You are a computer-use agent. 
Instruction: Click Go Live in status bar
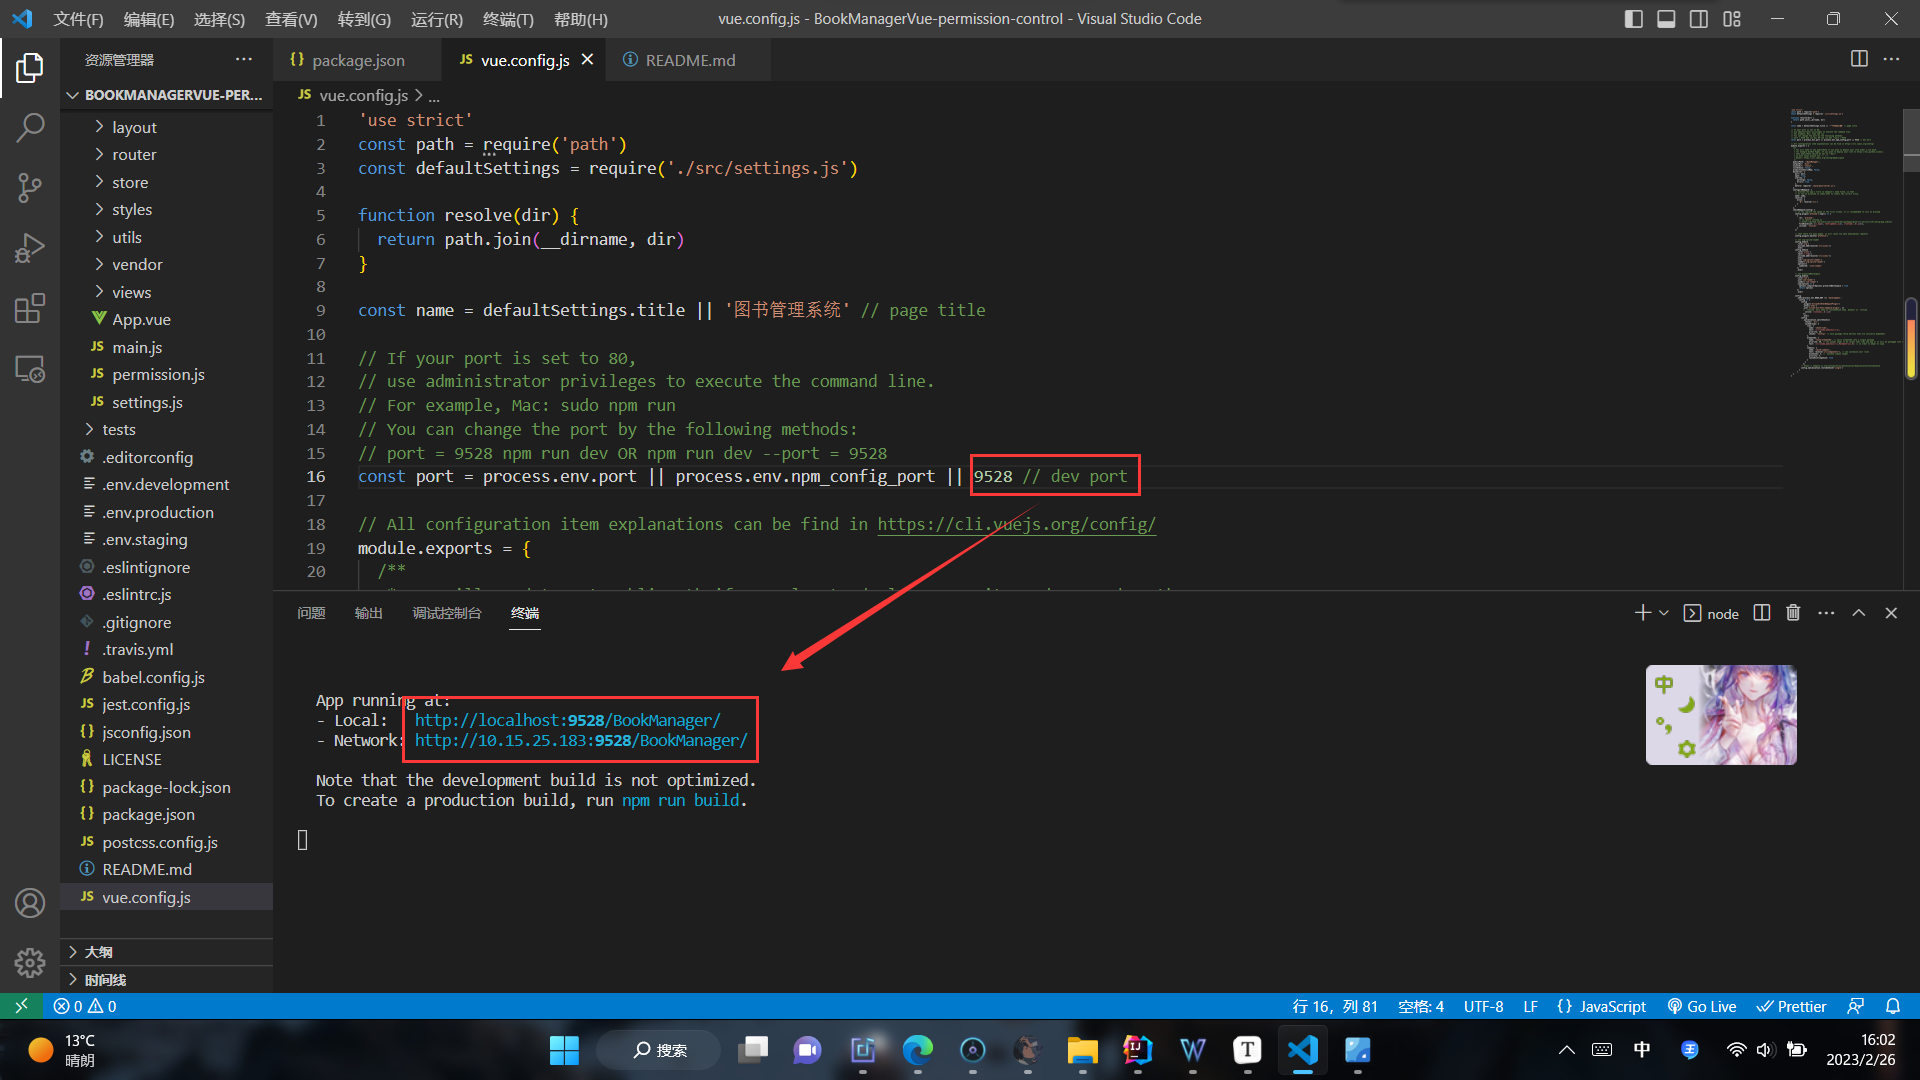click(x=1702, y=1006)
